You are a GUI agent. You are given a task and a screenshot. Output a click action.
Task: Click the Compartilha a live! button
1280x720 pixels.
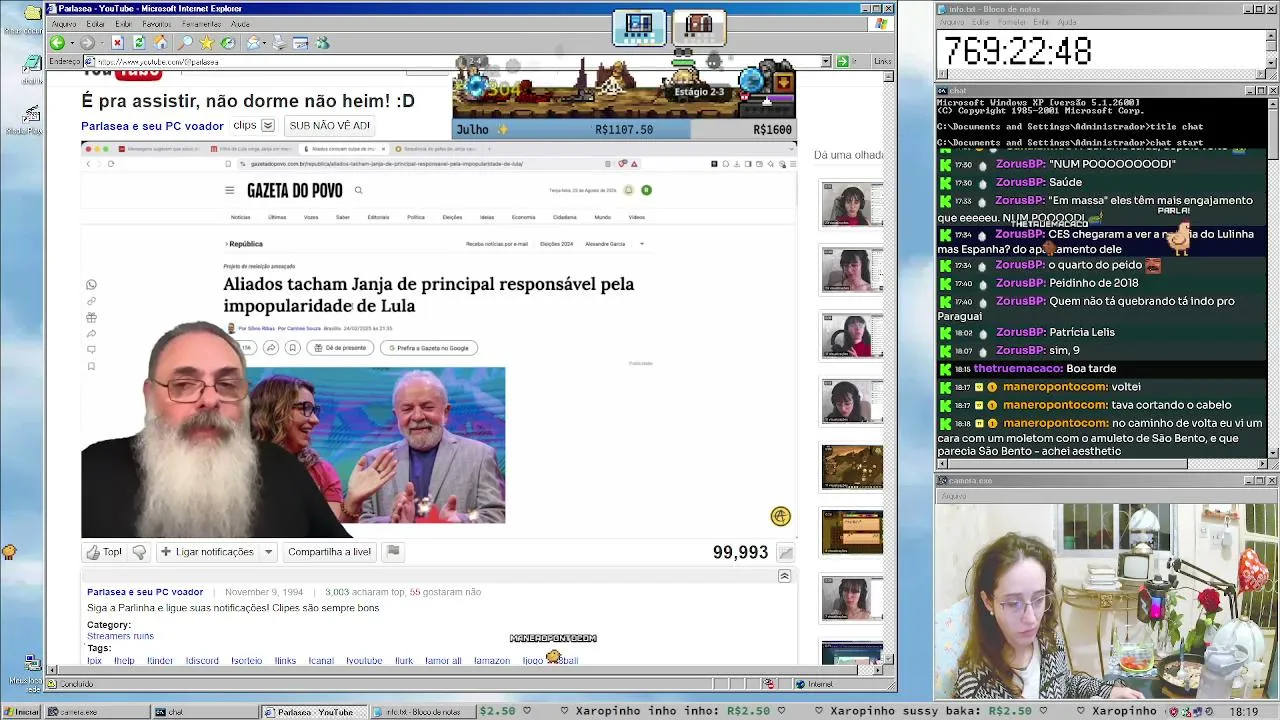pos(329,552)
